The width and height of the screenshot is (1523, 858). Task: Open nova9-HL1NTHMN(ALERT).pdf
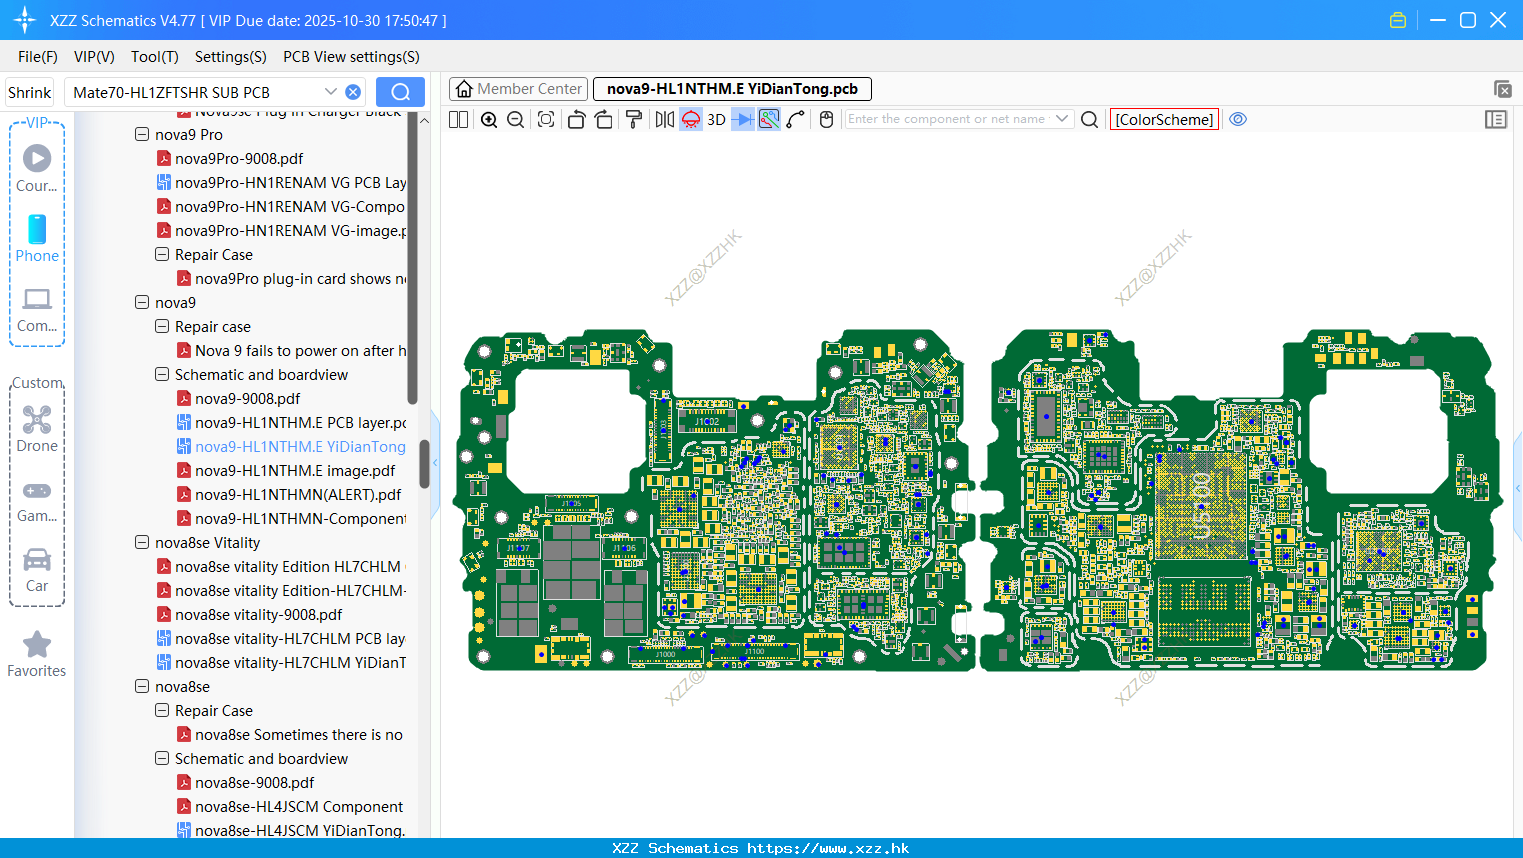(x=289, y=494)
